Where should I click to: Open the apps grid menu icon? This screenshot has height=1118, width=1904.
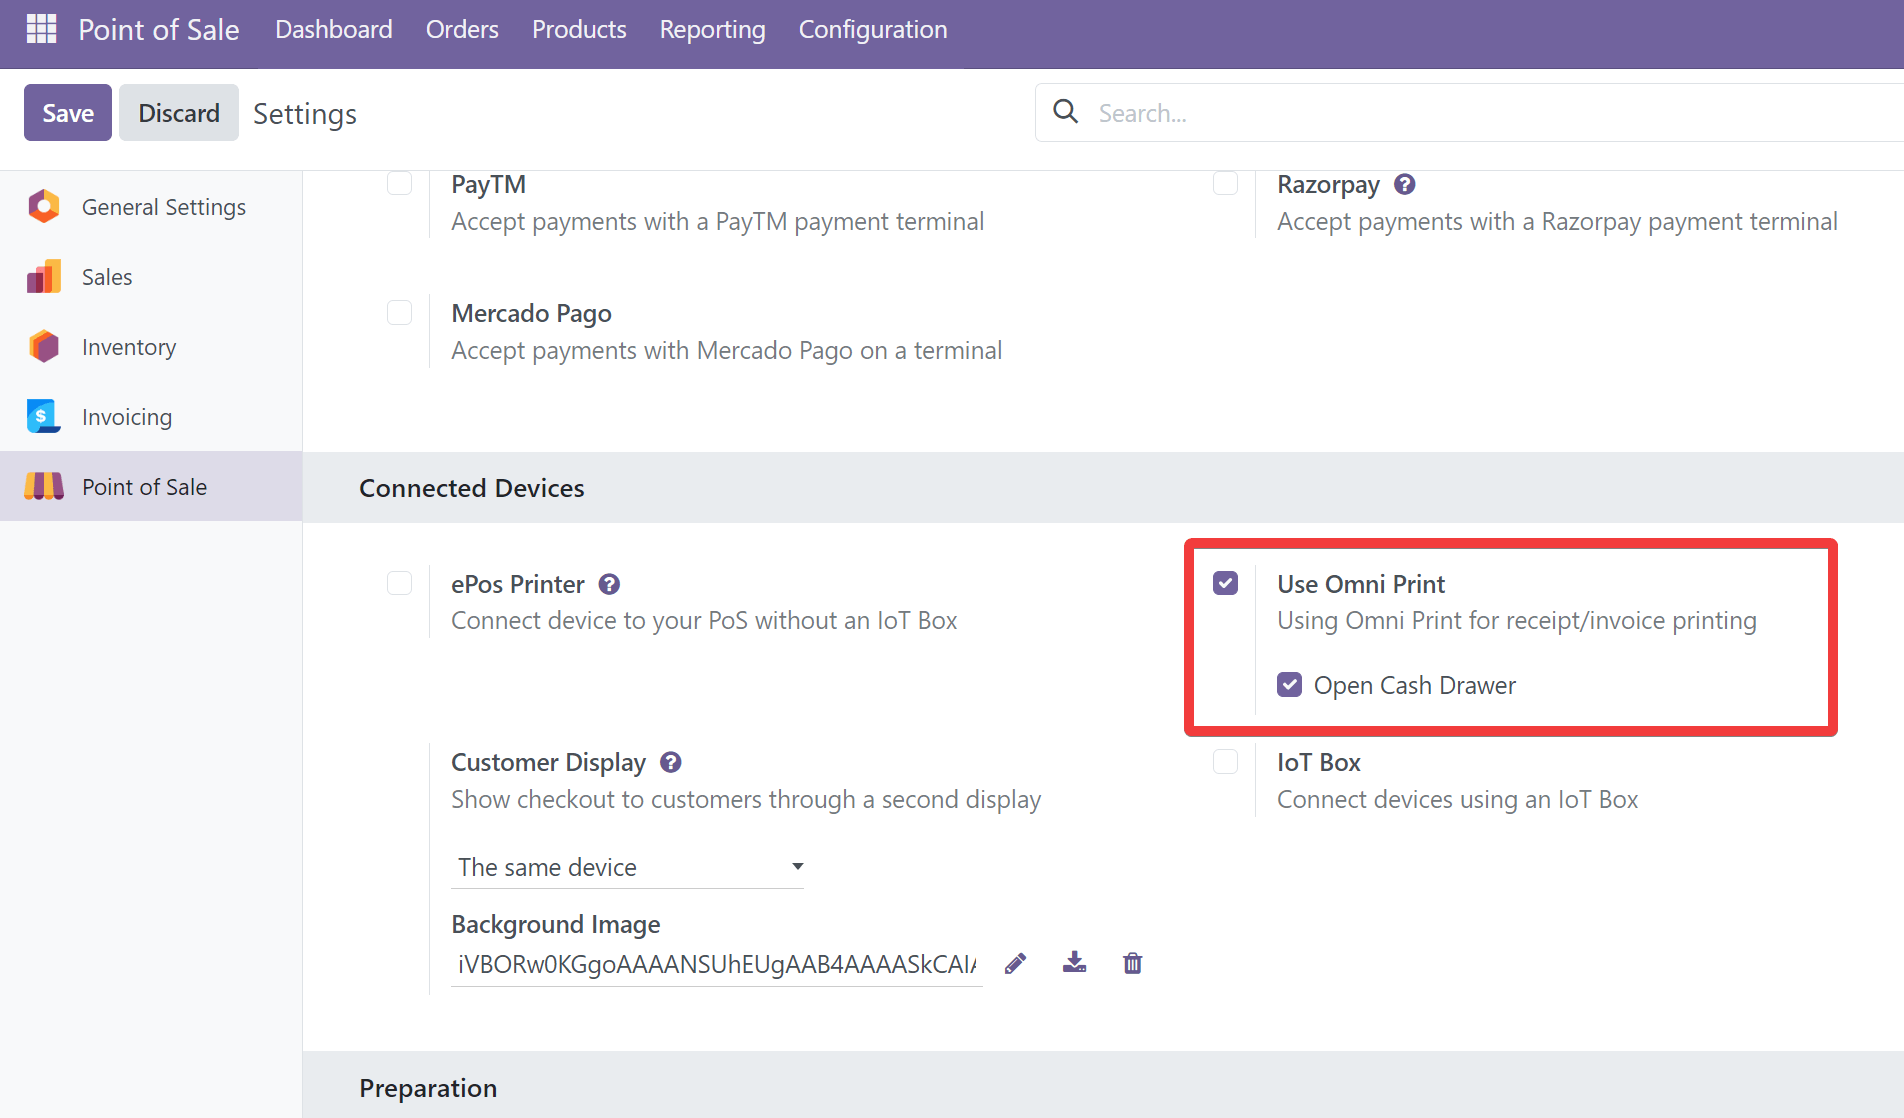click(x=41, y=29)
